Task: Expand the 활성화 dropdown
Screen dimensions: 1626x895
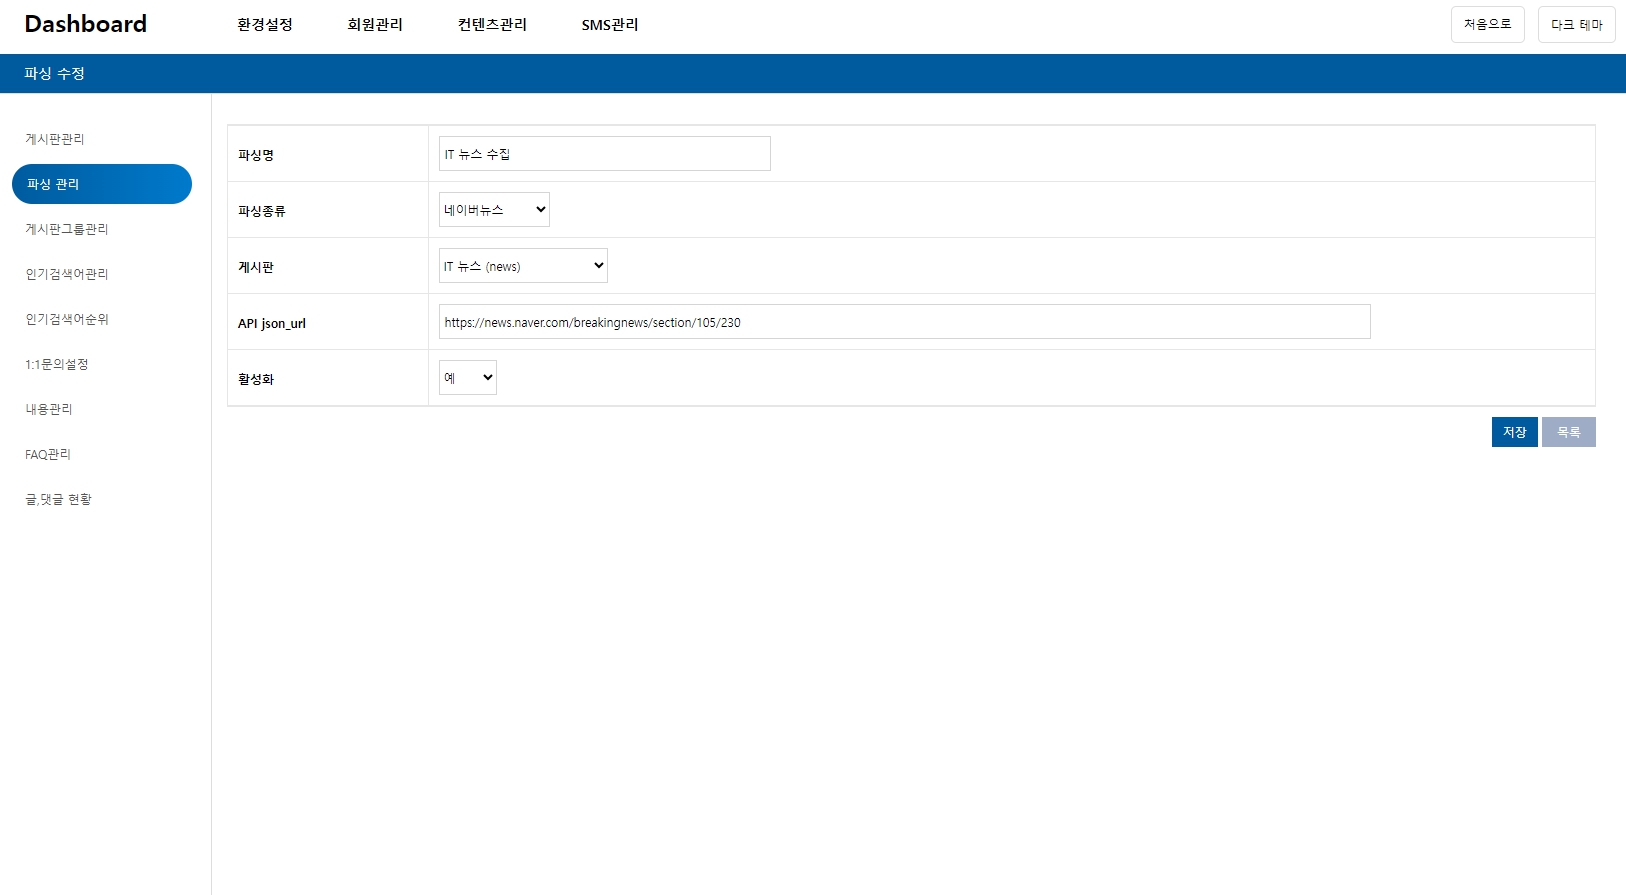Action: point(467,378)
